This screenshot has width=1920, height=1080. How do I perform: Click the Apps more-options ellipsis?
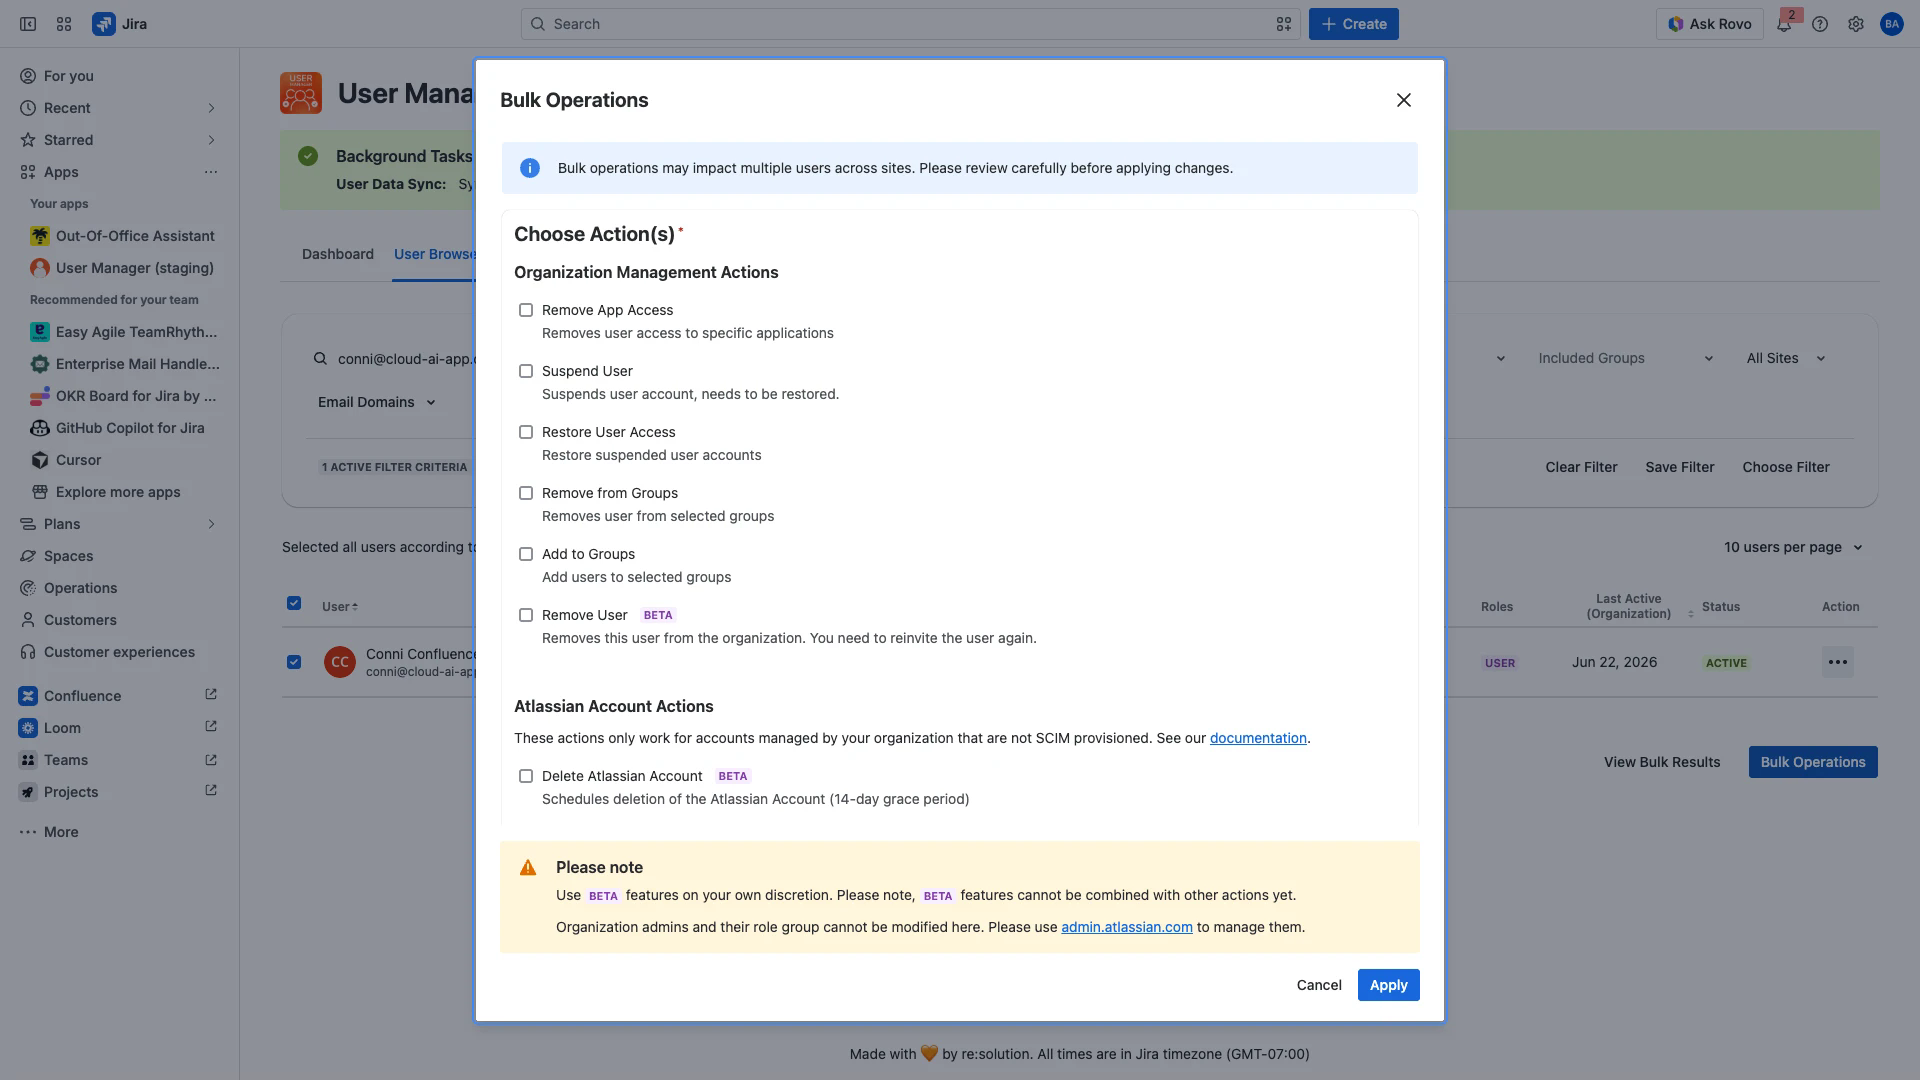click(211, 172)
